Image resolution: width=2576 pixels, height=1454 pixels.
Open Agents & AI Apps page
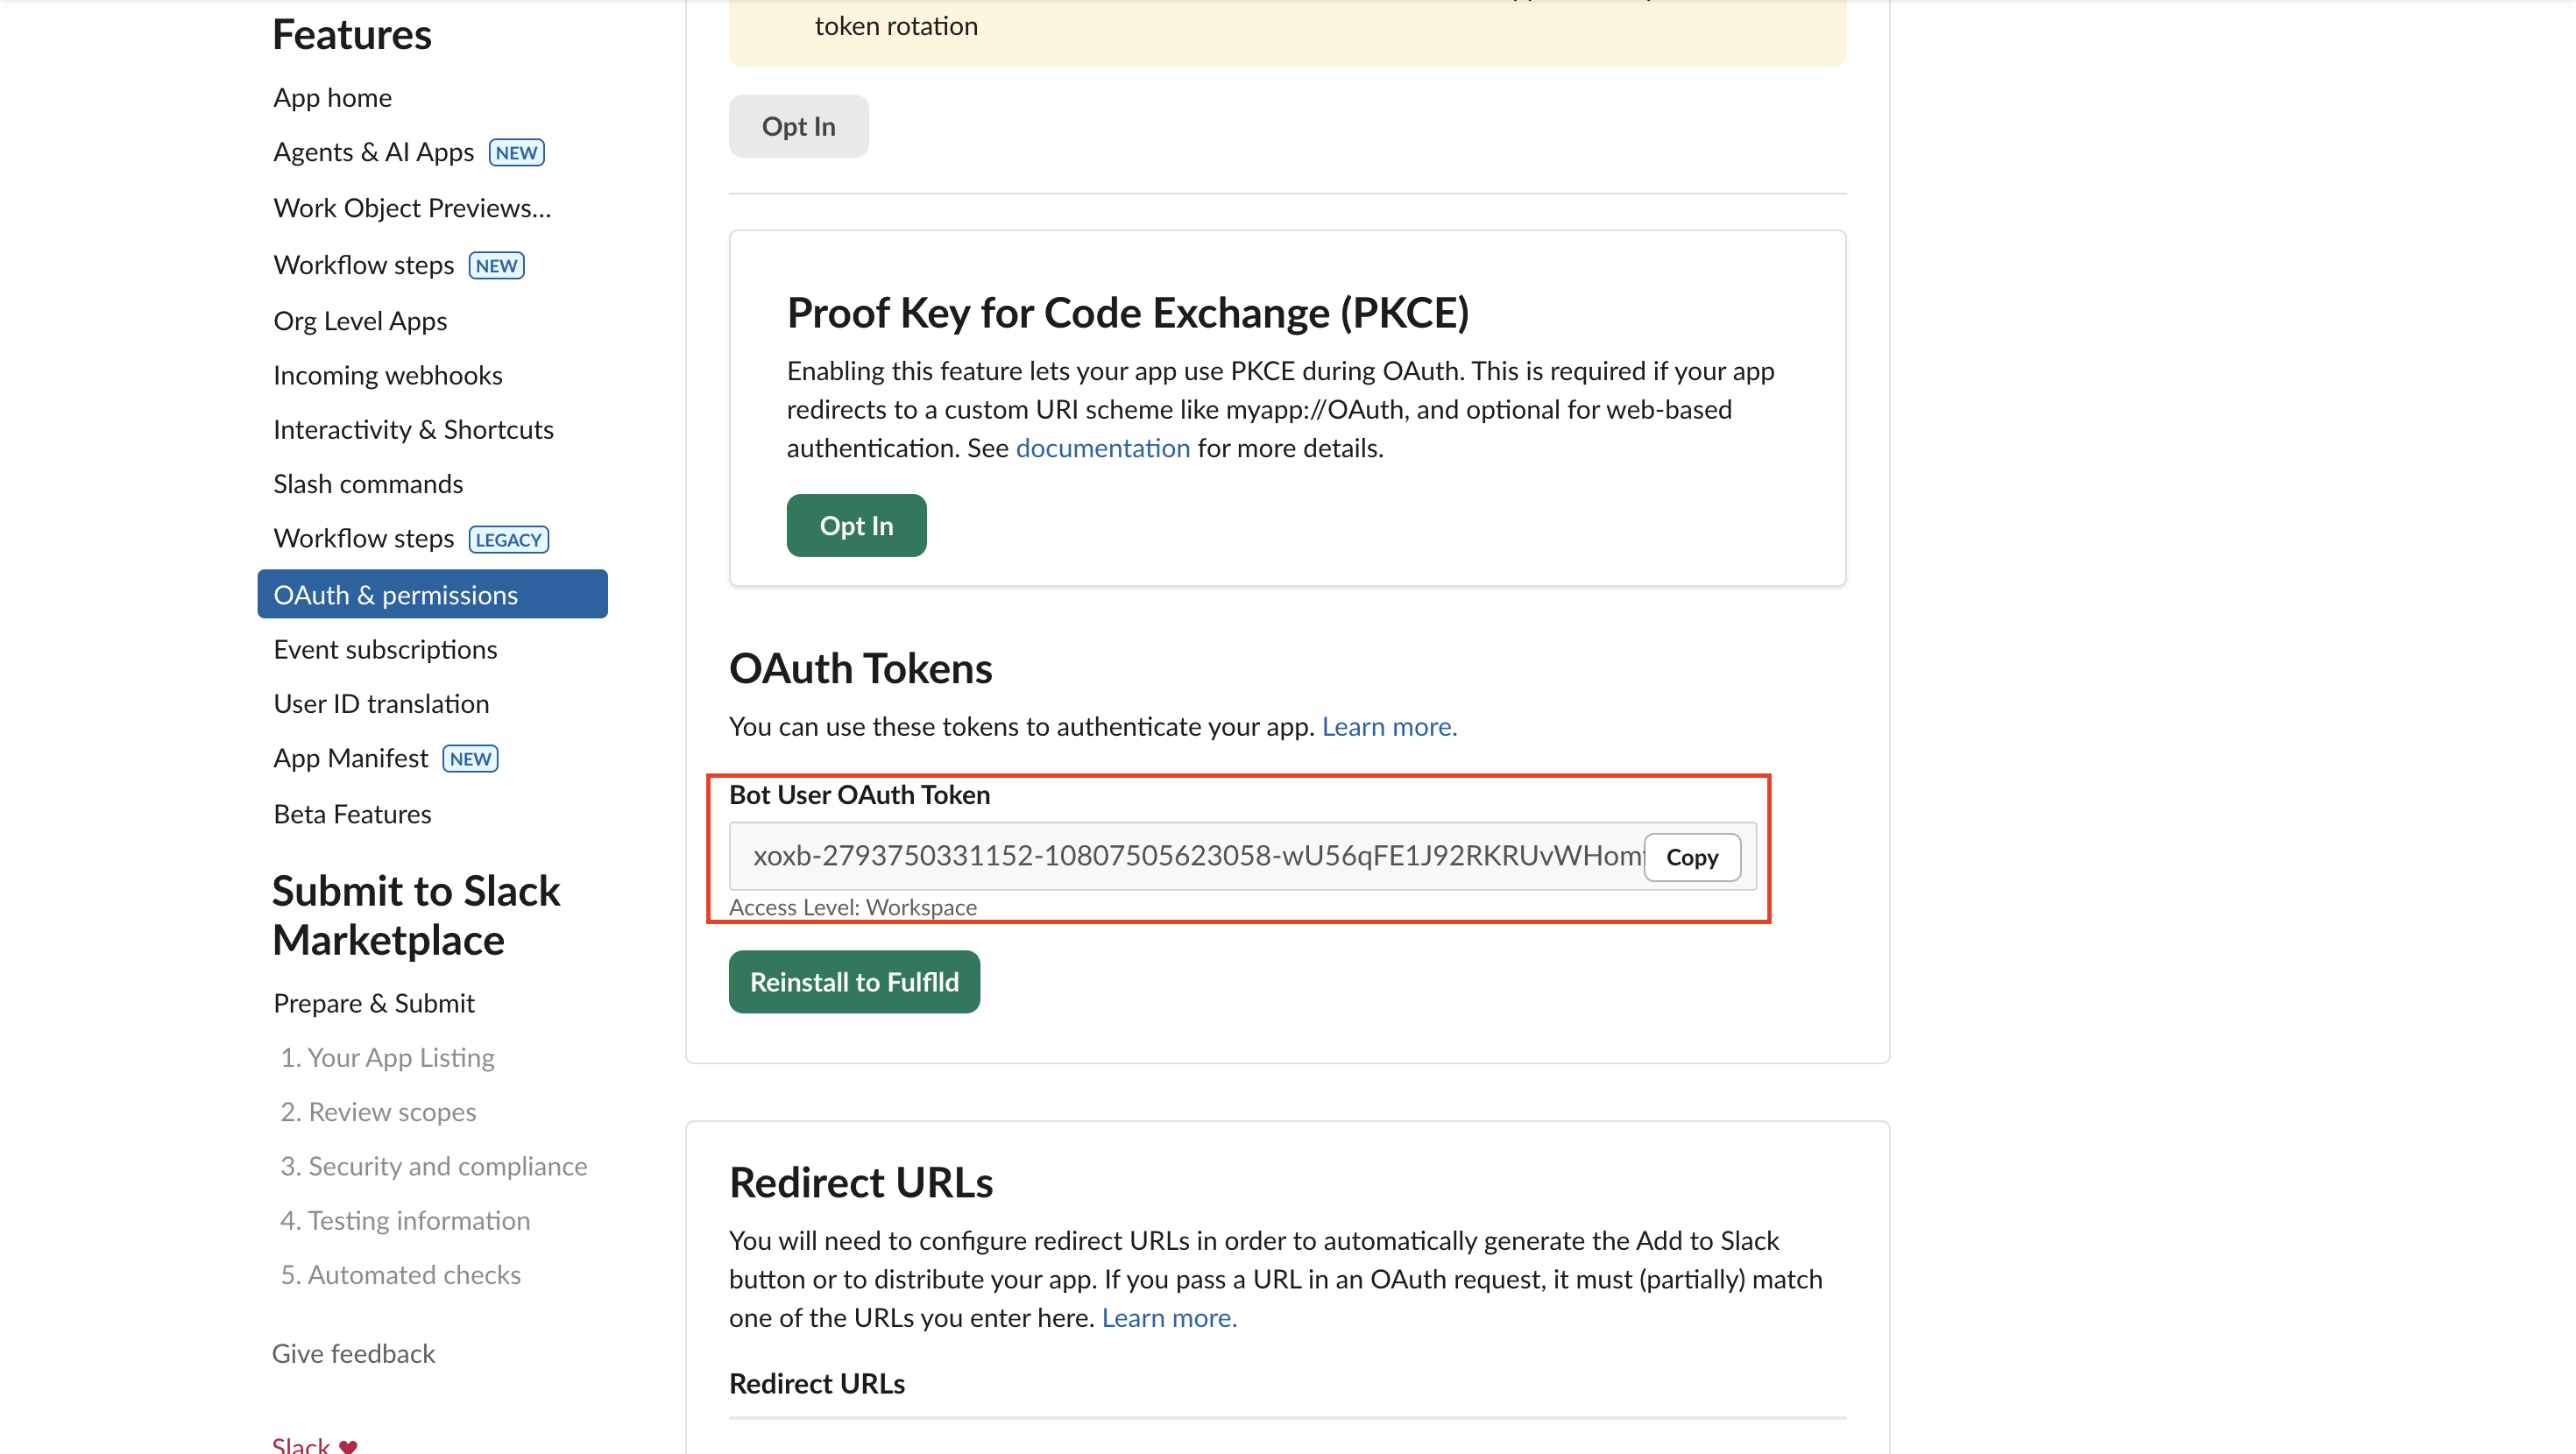[373, 152]
